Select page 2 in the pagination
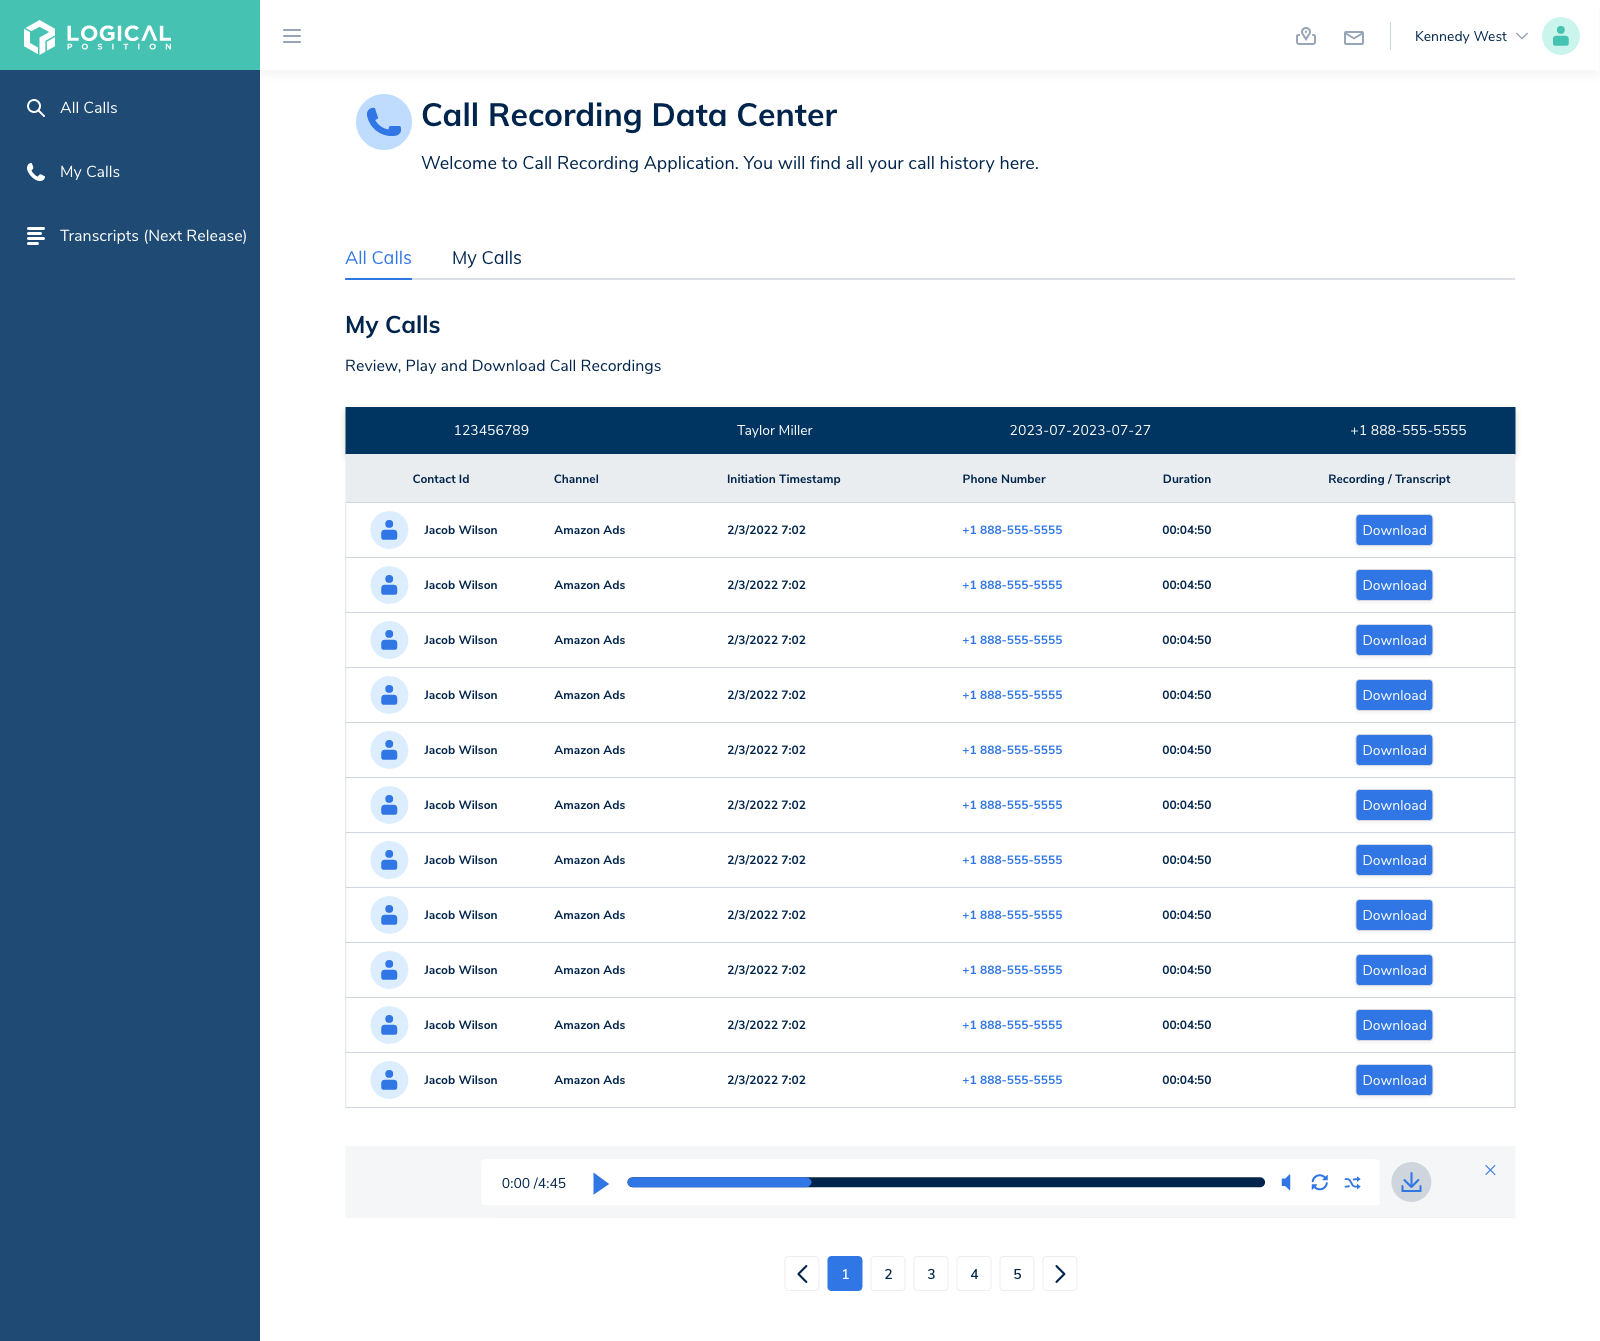 888,1274
